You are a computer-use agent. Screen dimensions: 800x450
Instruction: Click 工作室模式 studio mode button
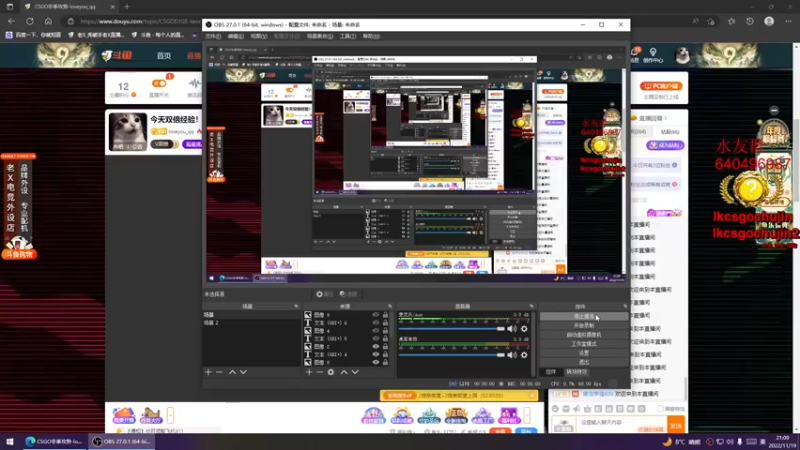[584, 344]
